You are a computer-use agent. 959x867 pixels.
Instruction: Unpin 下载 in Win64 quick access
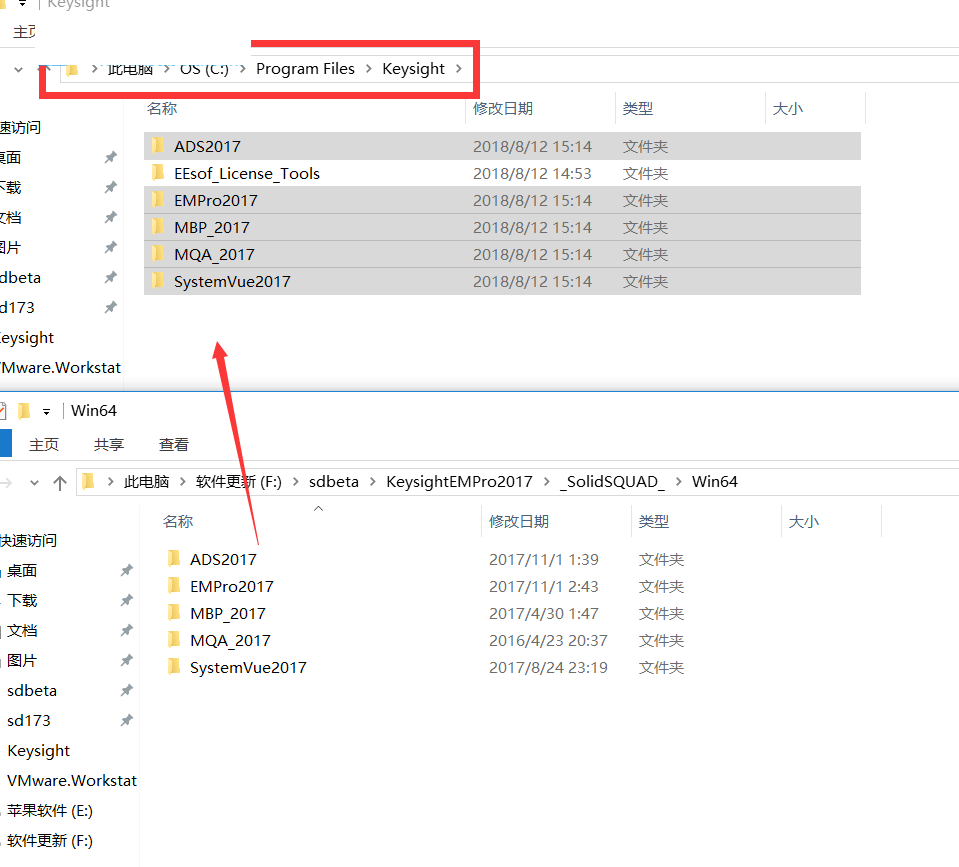click(127, 600)
